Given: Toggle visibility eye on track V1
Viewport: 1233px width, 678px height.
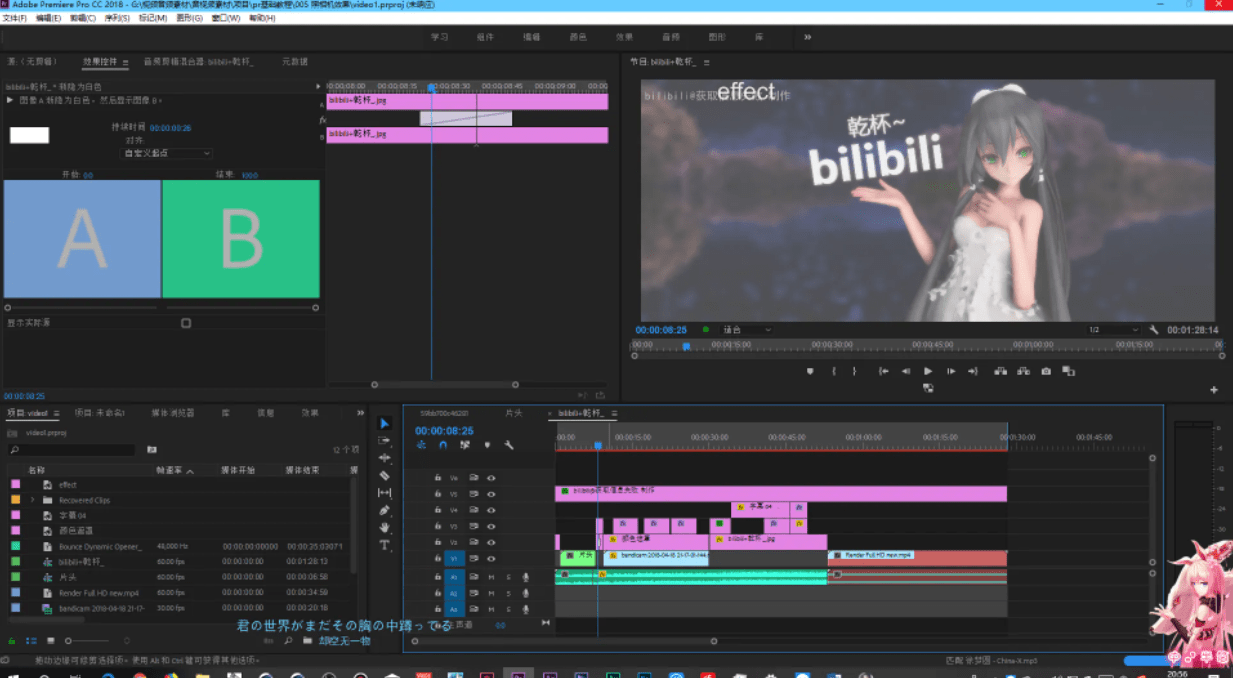Looking at the screenshot, I should [x=491, y=558].
